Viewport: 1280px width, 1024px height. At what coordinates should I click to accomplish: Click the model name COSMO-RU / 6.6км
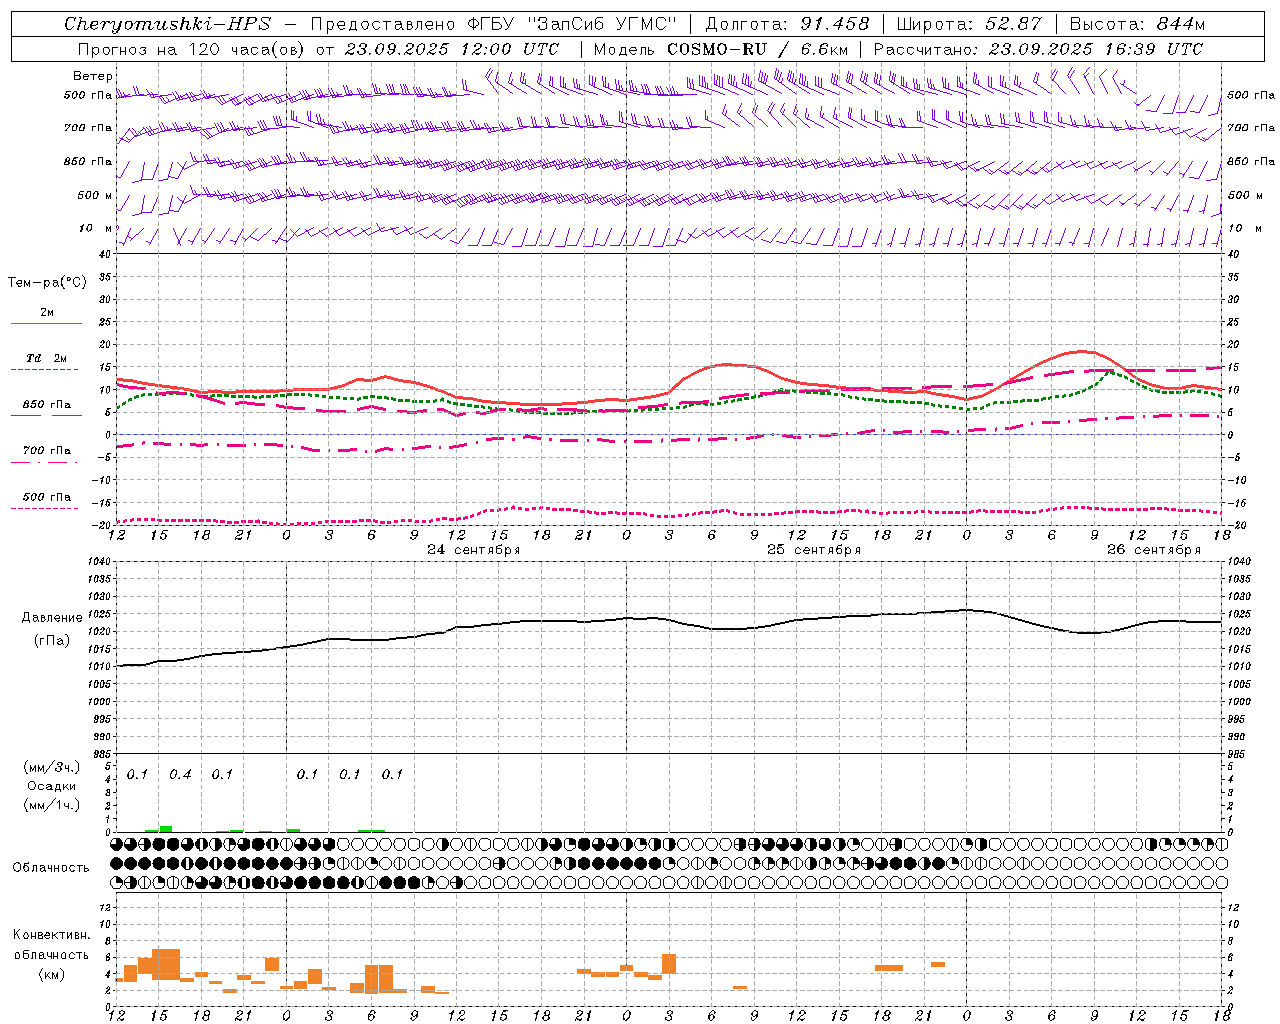click(758, 49)
